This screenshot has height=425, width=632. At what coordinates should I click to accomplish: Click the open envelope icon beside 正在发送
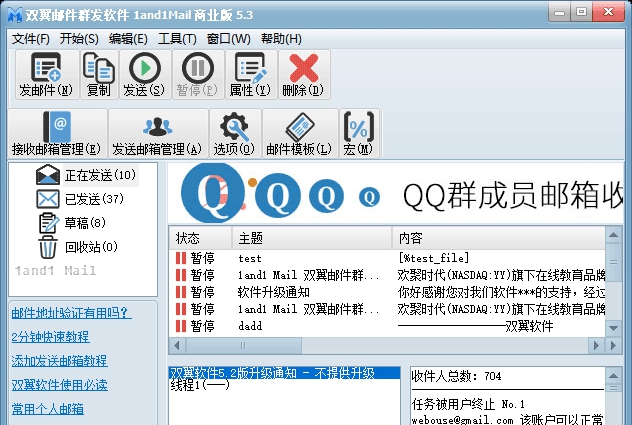[x=48, y=175]
